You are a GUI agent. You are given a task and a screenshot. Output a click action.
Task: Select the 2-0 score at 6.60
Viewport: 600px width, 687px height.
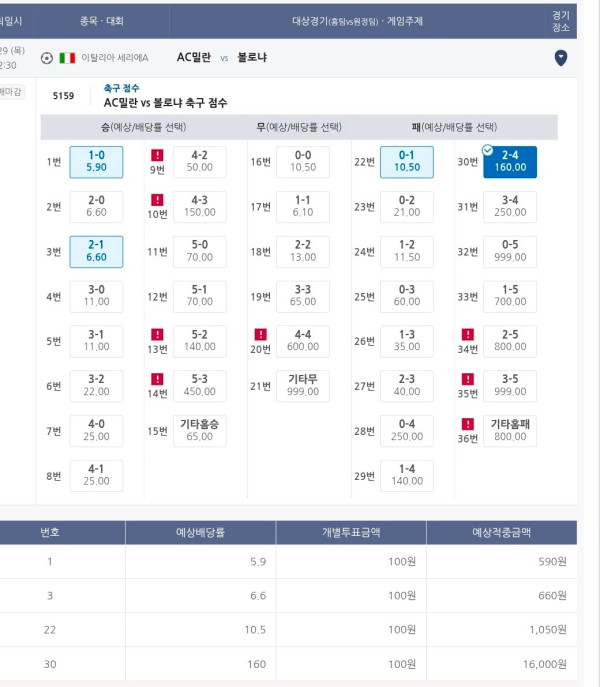click(x=96, y=207)
